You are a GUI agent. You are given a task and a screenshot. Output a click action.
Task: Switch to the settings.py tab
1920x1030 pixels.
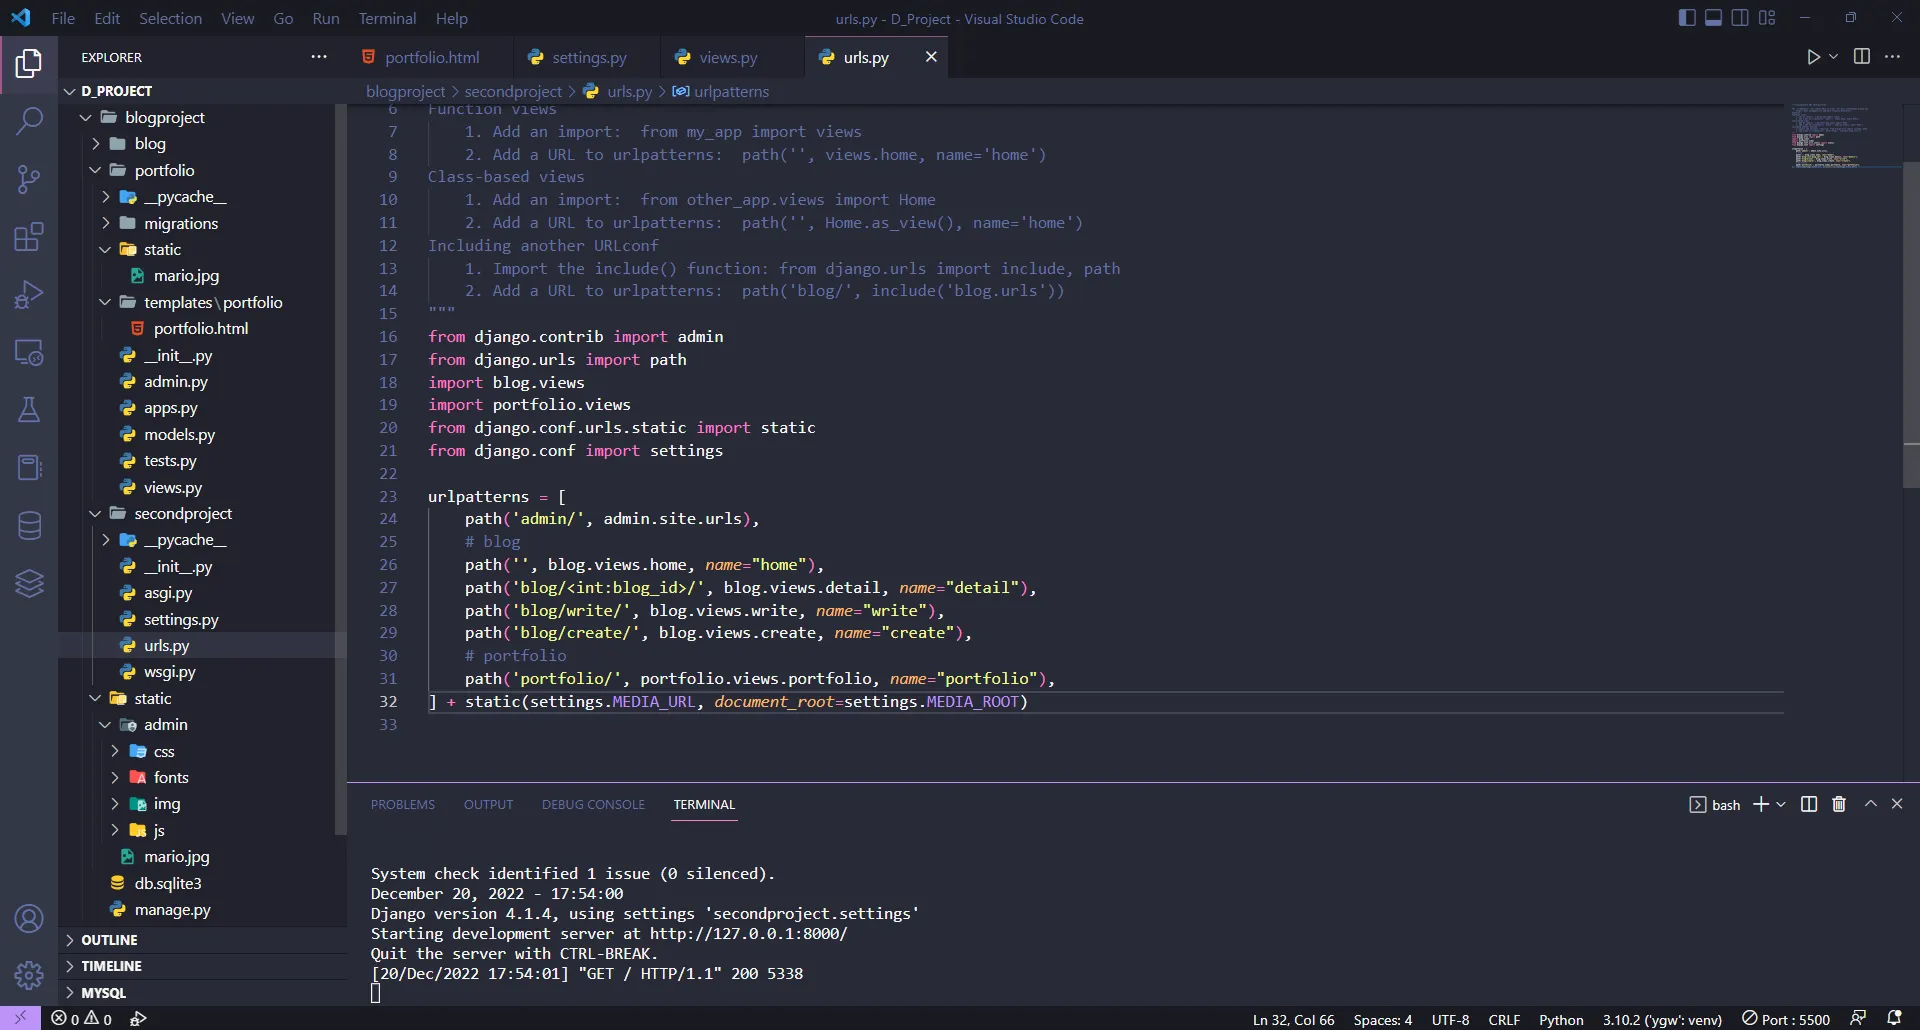tap(588, 58)
